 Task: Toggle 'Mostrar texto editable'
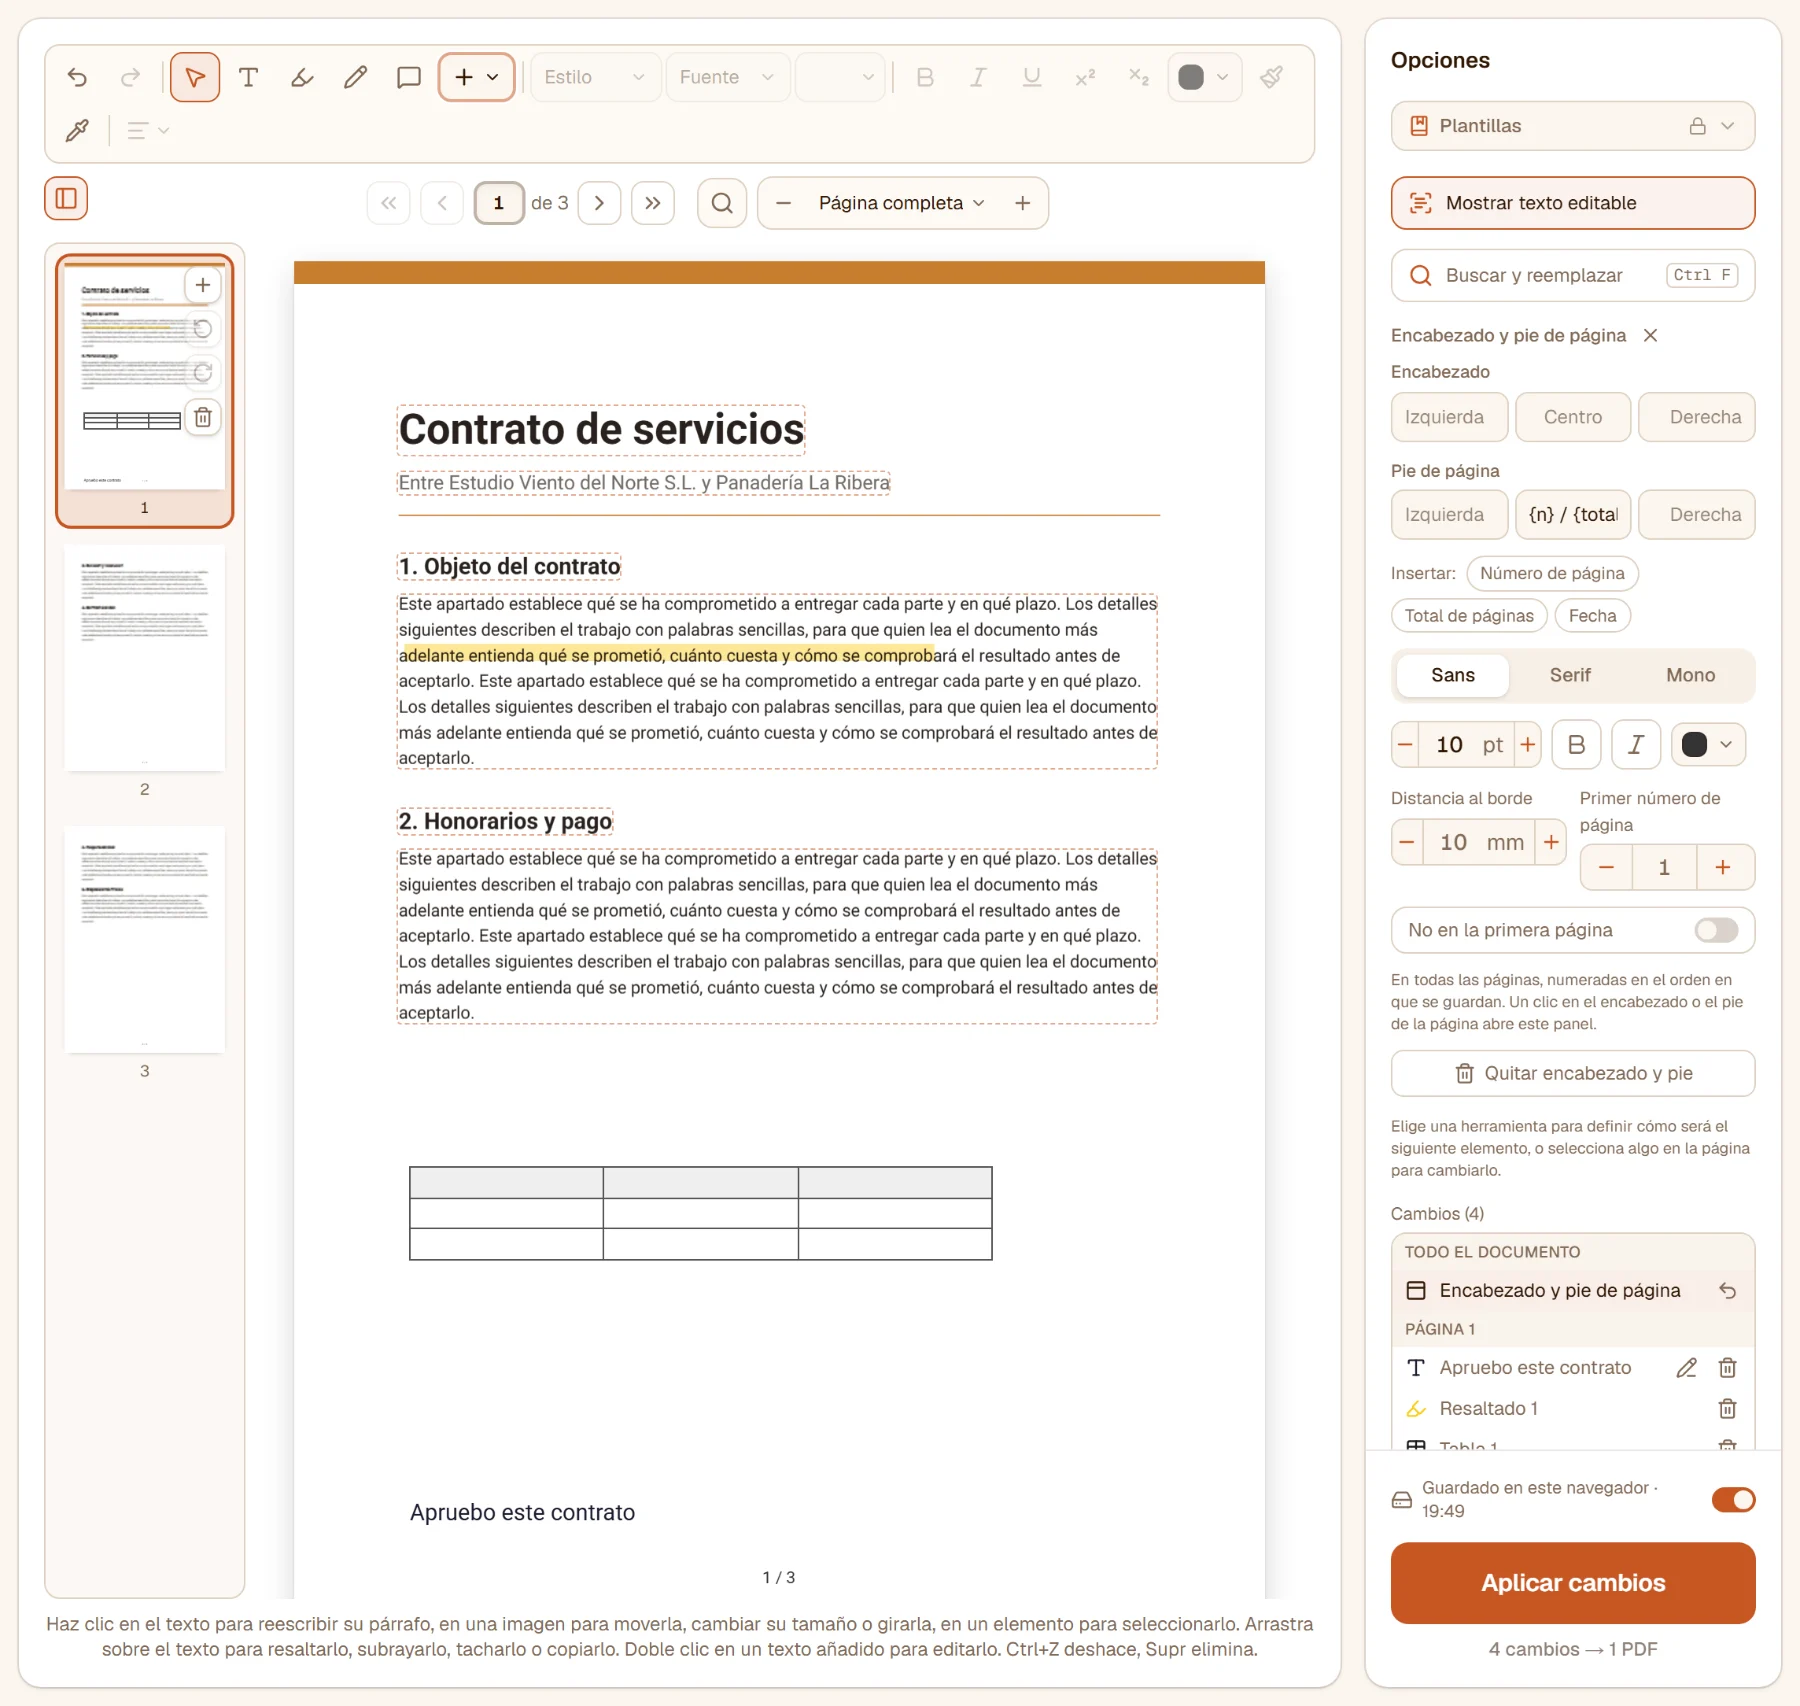click(x=1573, y=203)
